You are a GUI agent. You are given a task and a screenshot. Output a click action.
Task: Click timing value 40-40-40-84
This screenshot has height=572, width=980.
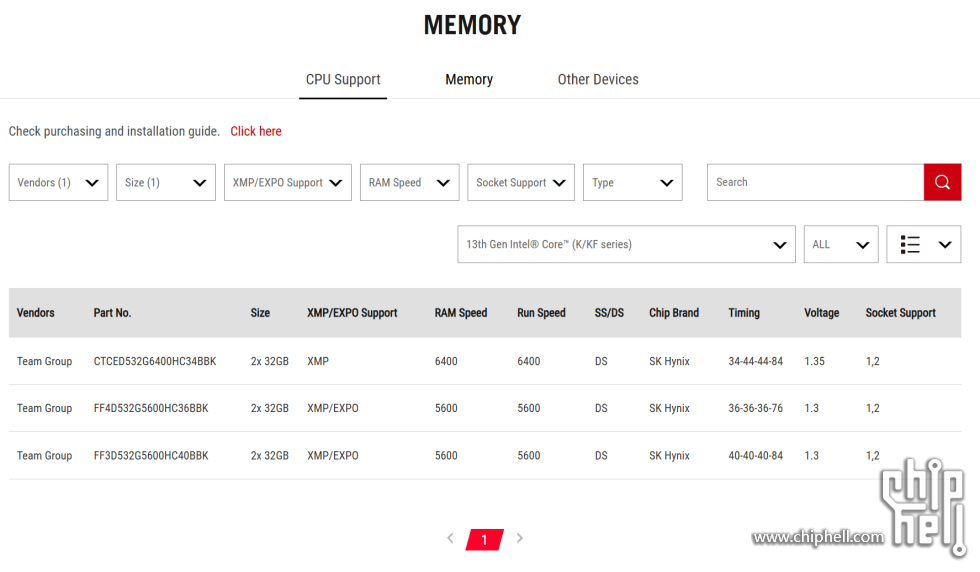point(755,456)
